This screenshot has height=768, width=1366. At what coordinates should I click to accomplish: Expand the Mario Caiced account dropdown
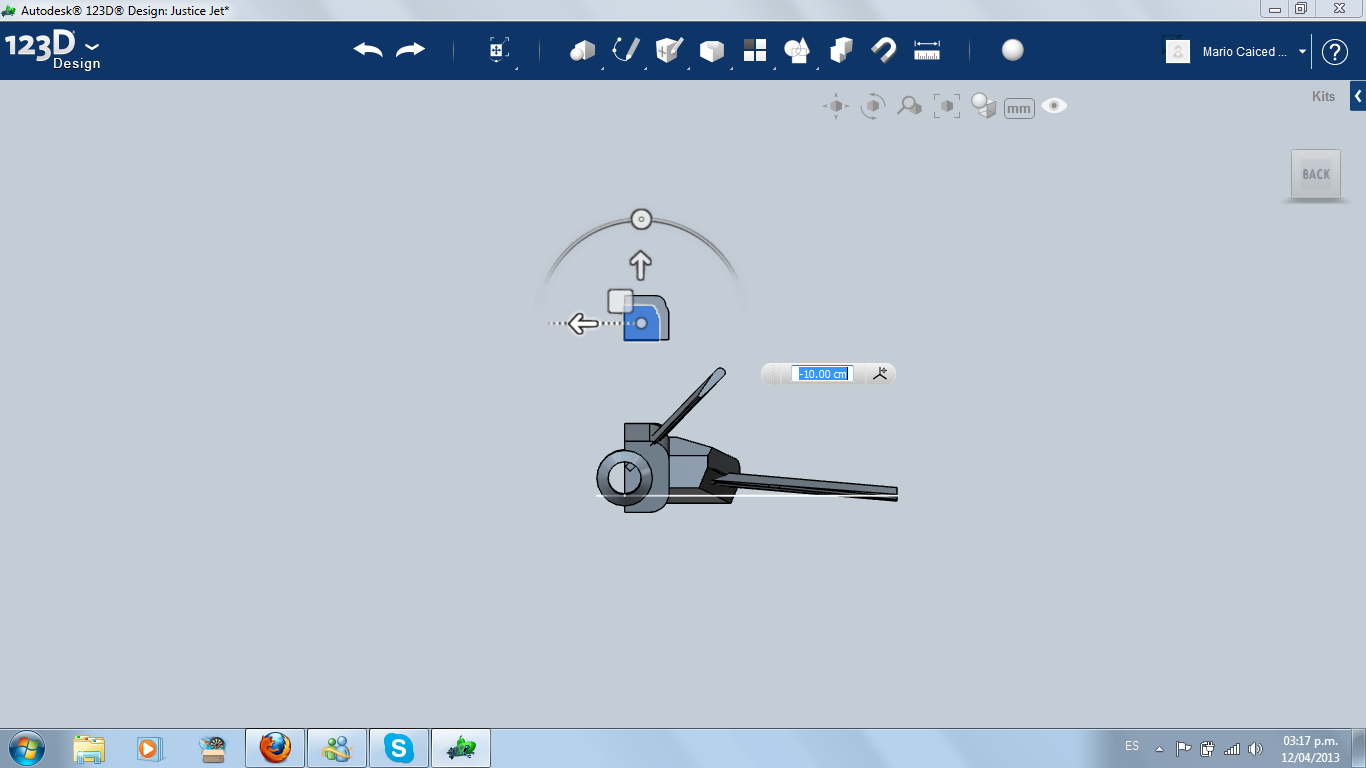(x=1302, y=52)
